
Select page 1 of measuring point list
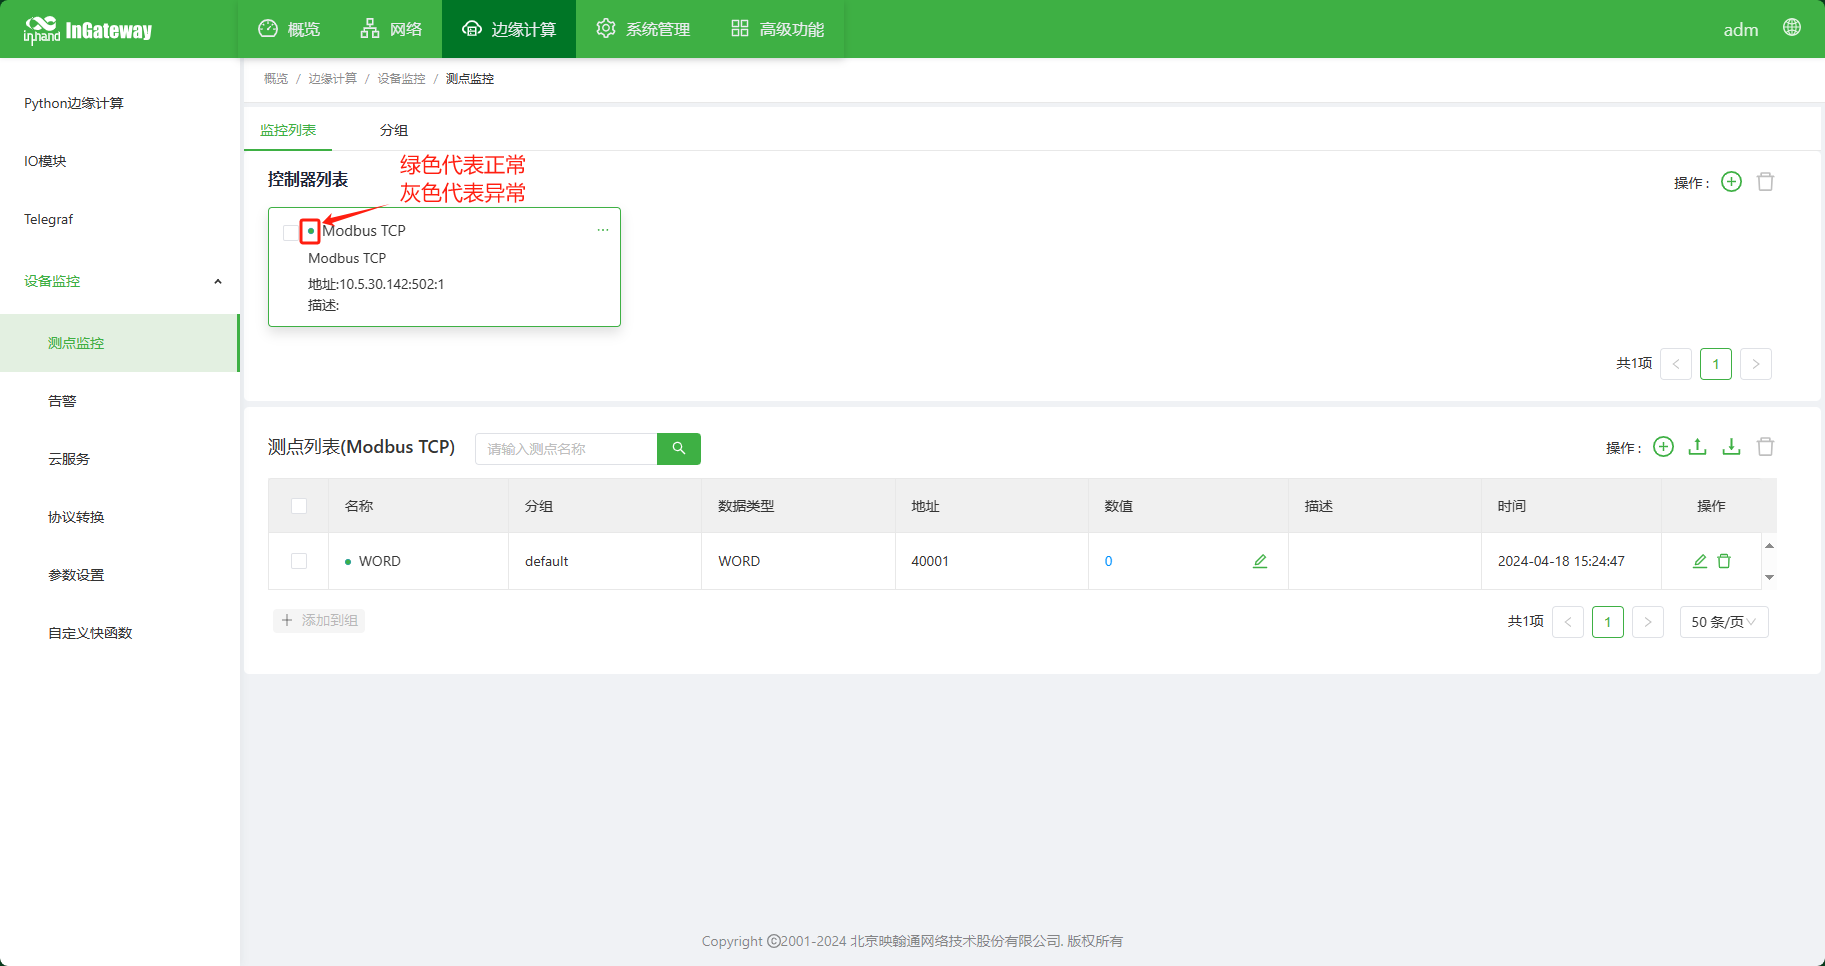tap(1608, 622)
